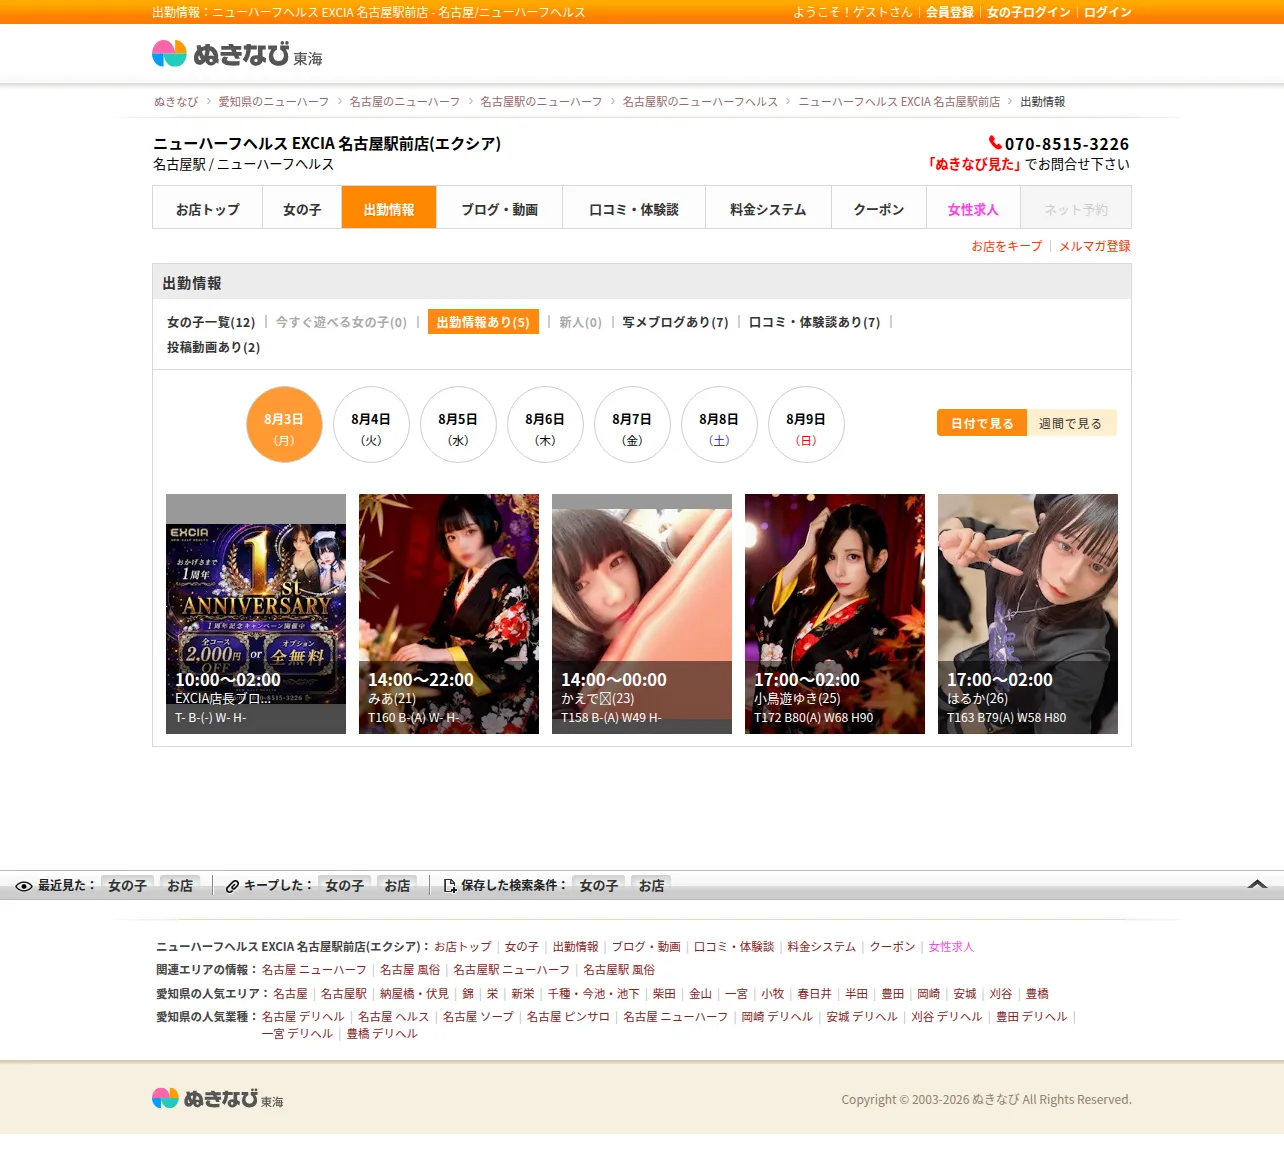Click the footer 名古屋駅 風俗 link
This screenshot has height=1163, width=1284.
pos(619,970)
